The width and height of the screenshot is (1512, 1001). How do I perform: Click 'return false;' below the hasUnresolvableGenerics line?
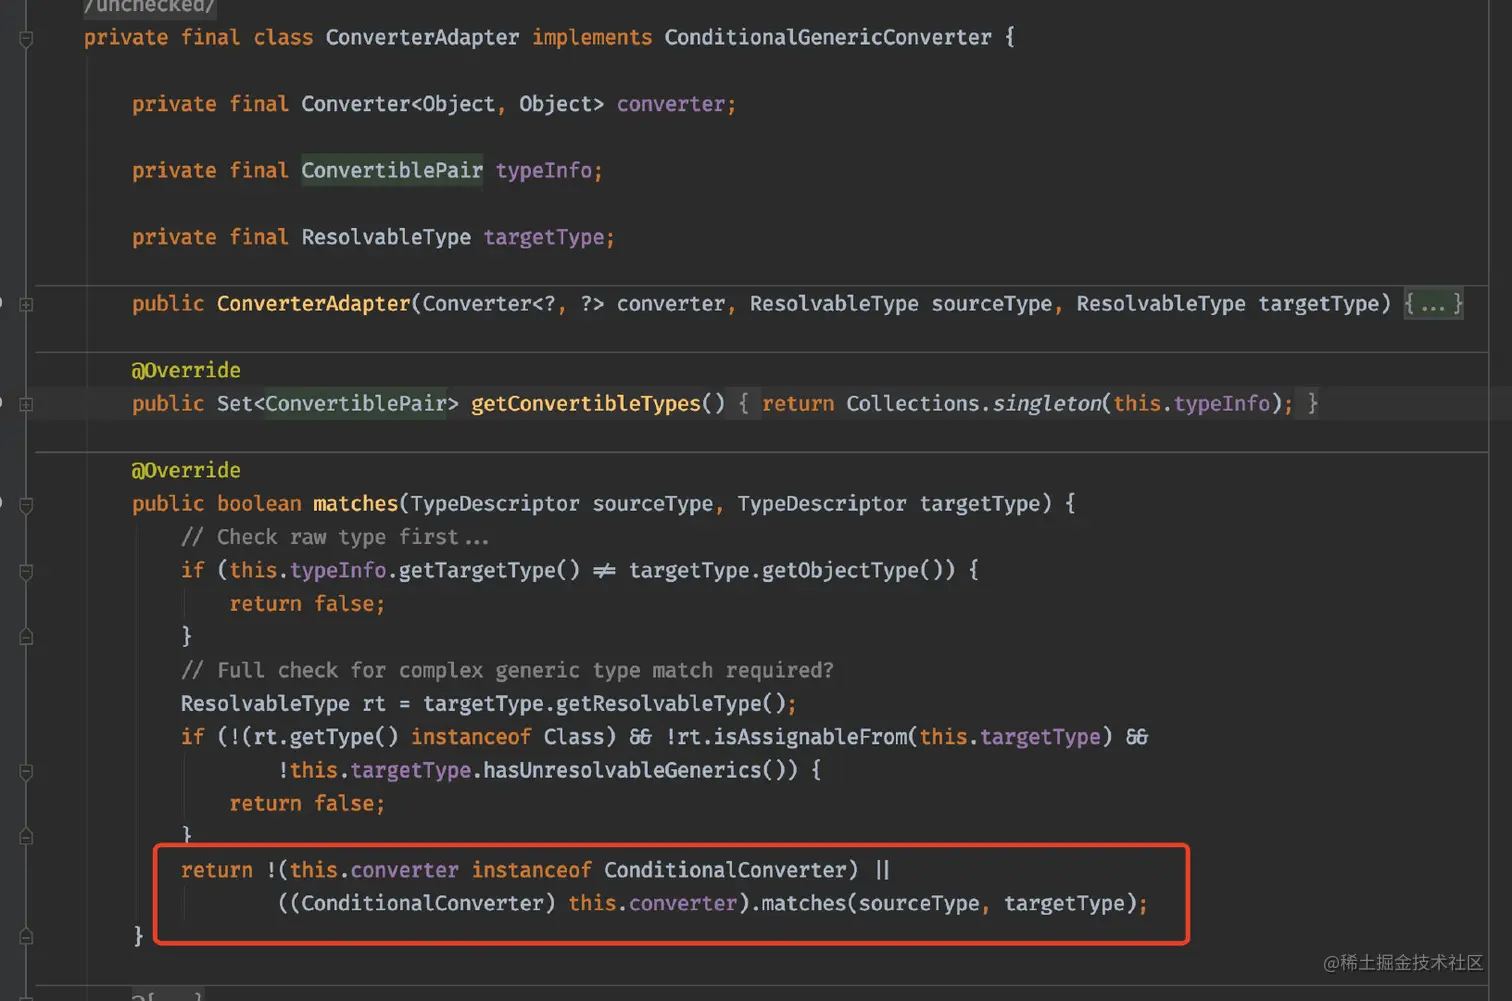pyautogui.click(x=307, y=804)
